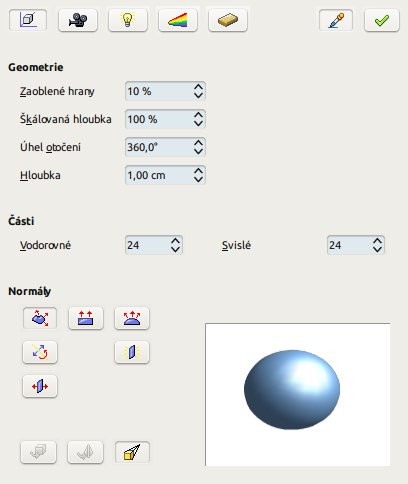Open the Material tab with brick icon
The width and height of the screenshot is (408, 484).
[228, 20]
